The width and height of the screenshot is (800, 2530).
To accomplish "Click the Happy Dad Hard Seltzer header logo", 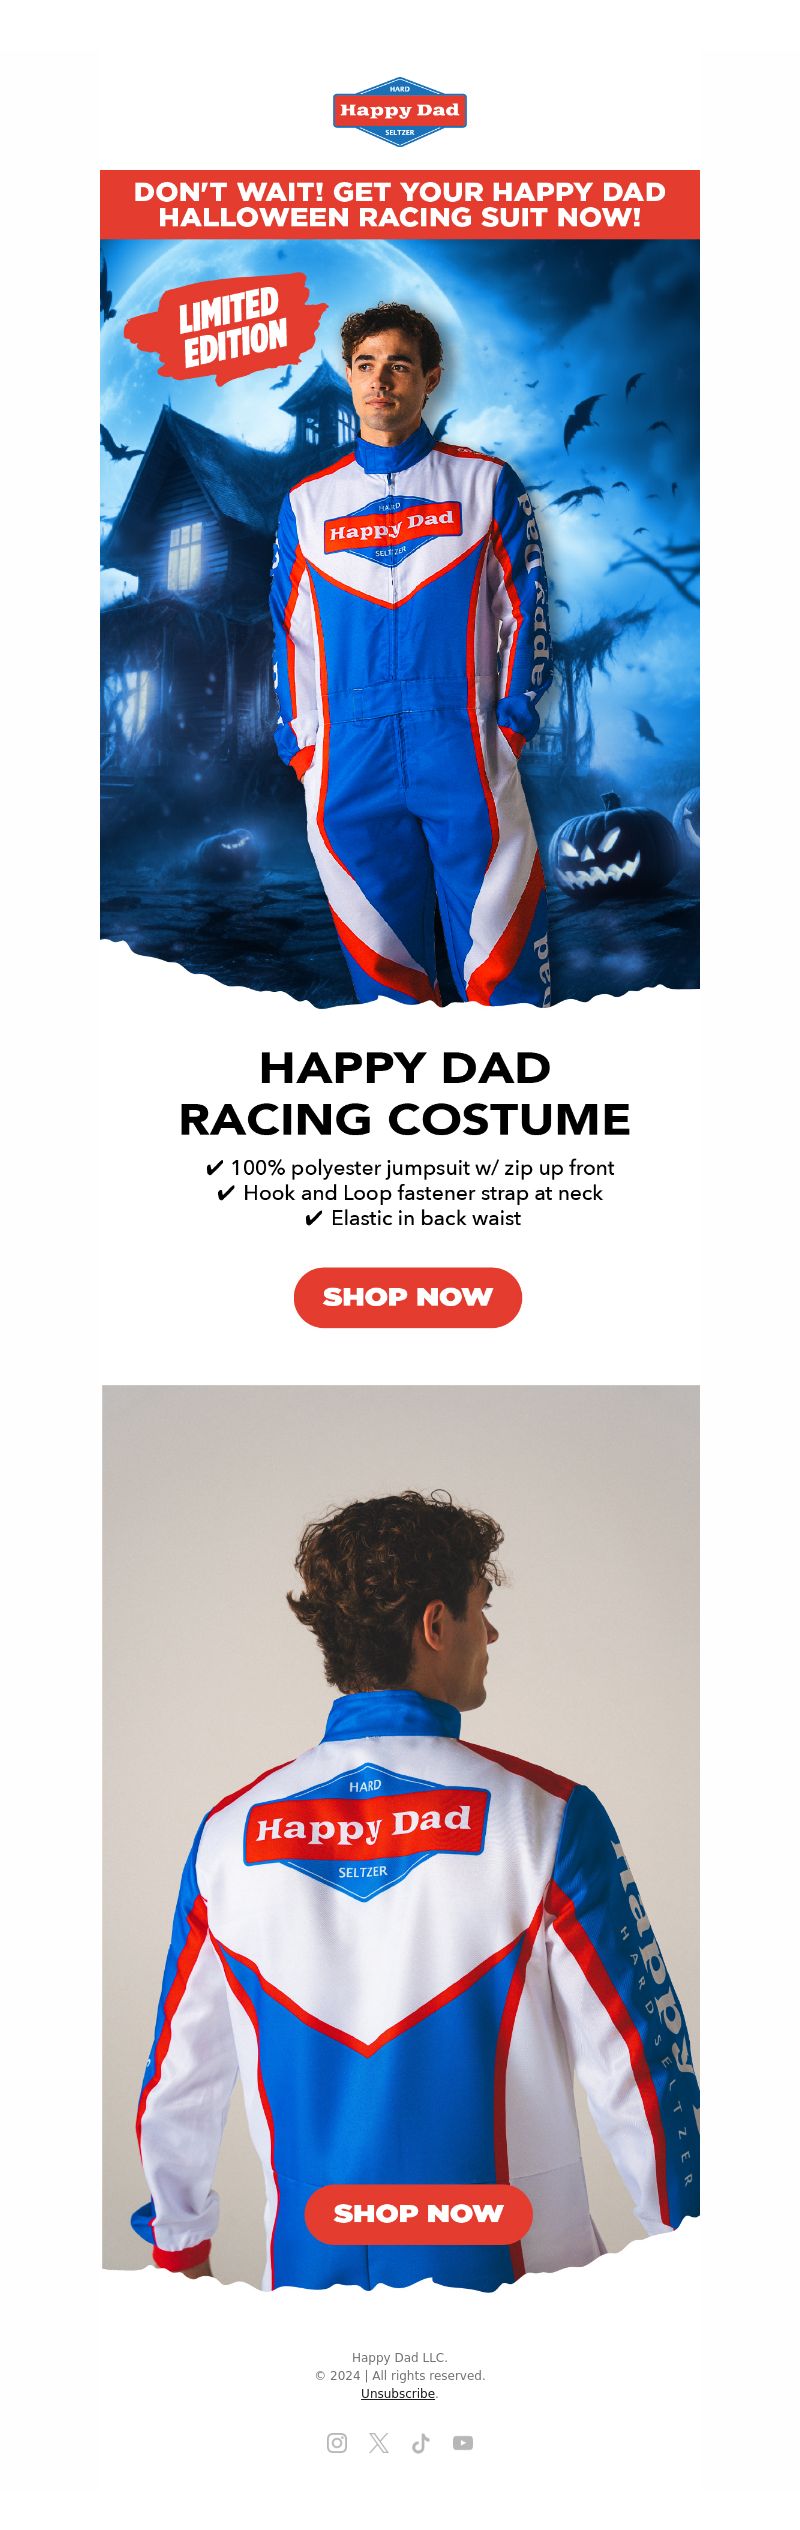I will [x=400, y=112].
